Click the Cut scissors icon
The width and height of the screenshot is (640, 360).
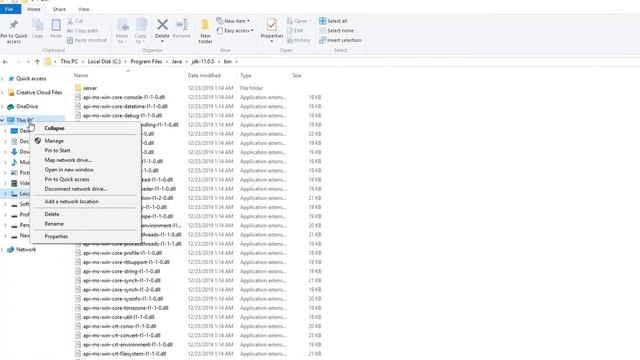click(70, 21)
